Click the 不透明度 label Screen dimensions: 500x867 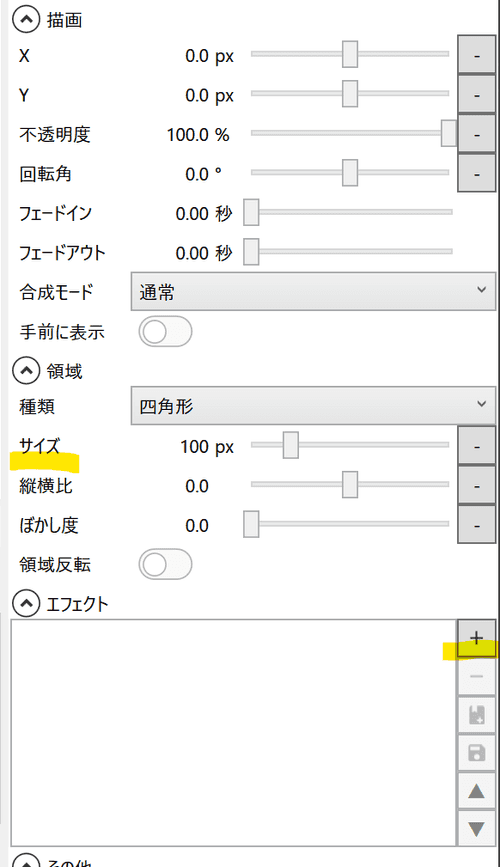point(55,134)
